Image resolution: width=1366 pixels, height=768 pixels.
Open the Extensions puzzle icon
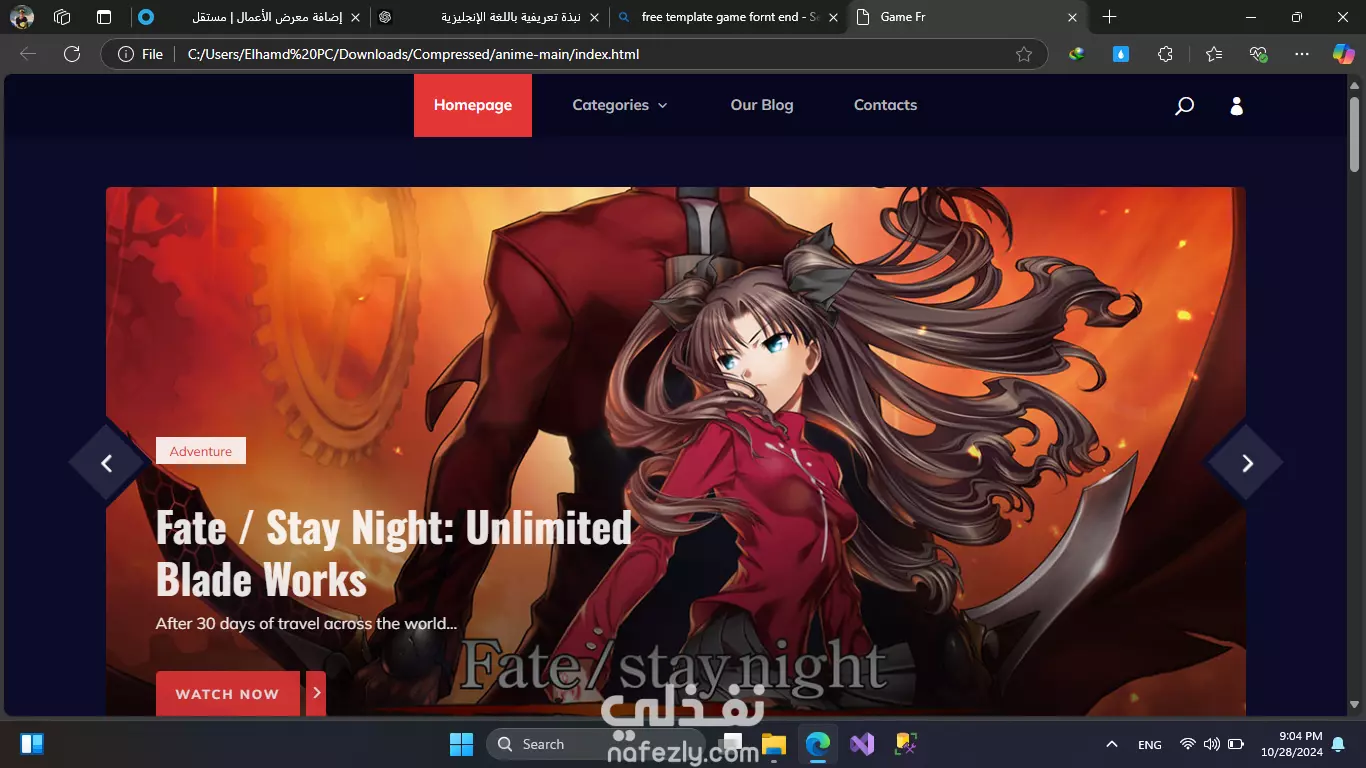coord(1166,54)
